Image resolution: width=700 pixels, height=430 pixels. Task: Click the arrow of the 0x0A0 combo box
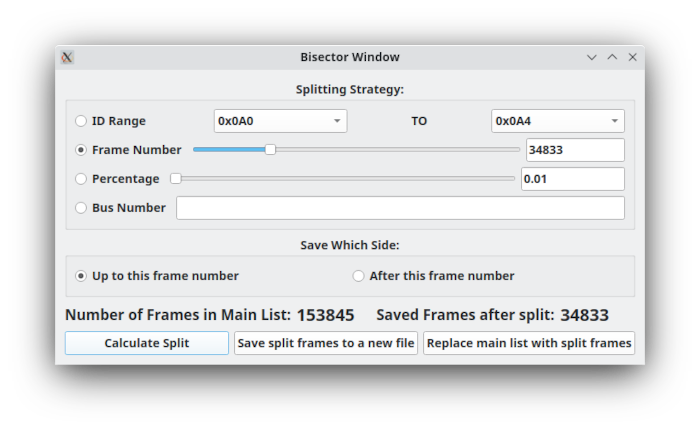[337, 121]
